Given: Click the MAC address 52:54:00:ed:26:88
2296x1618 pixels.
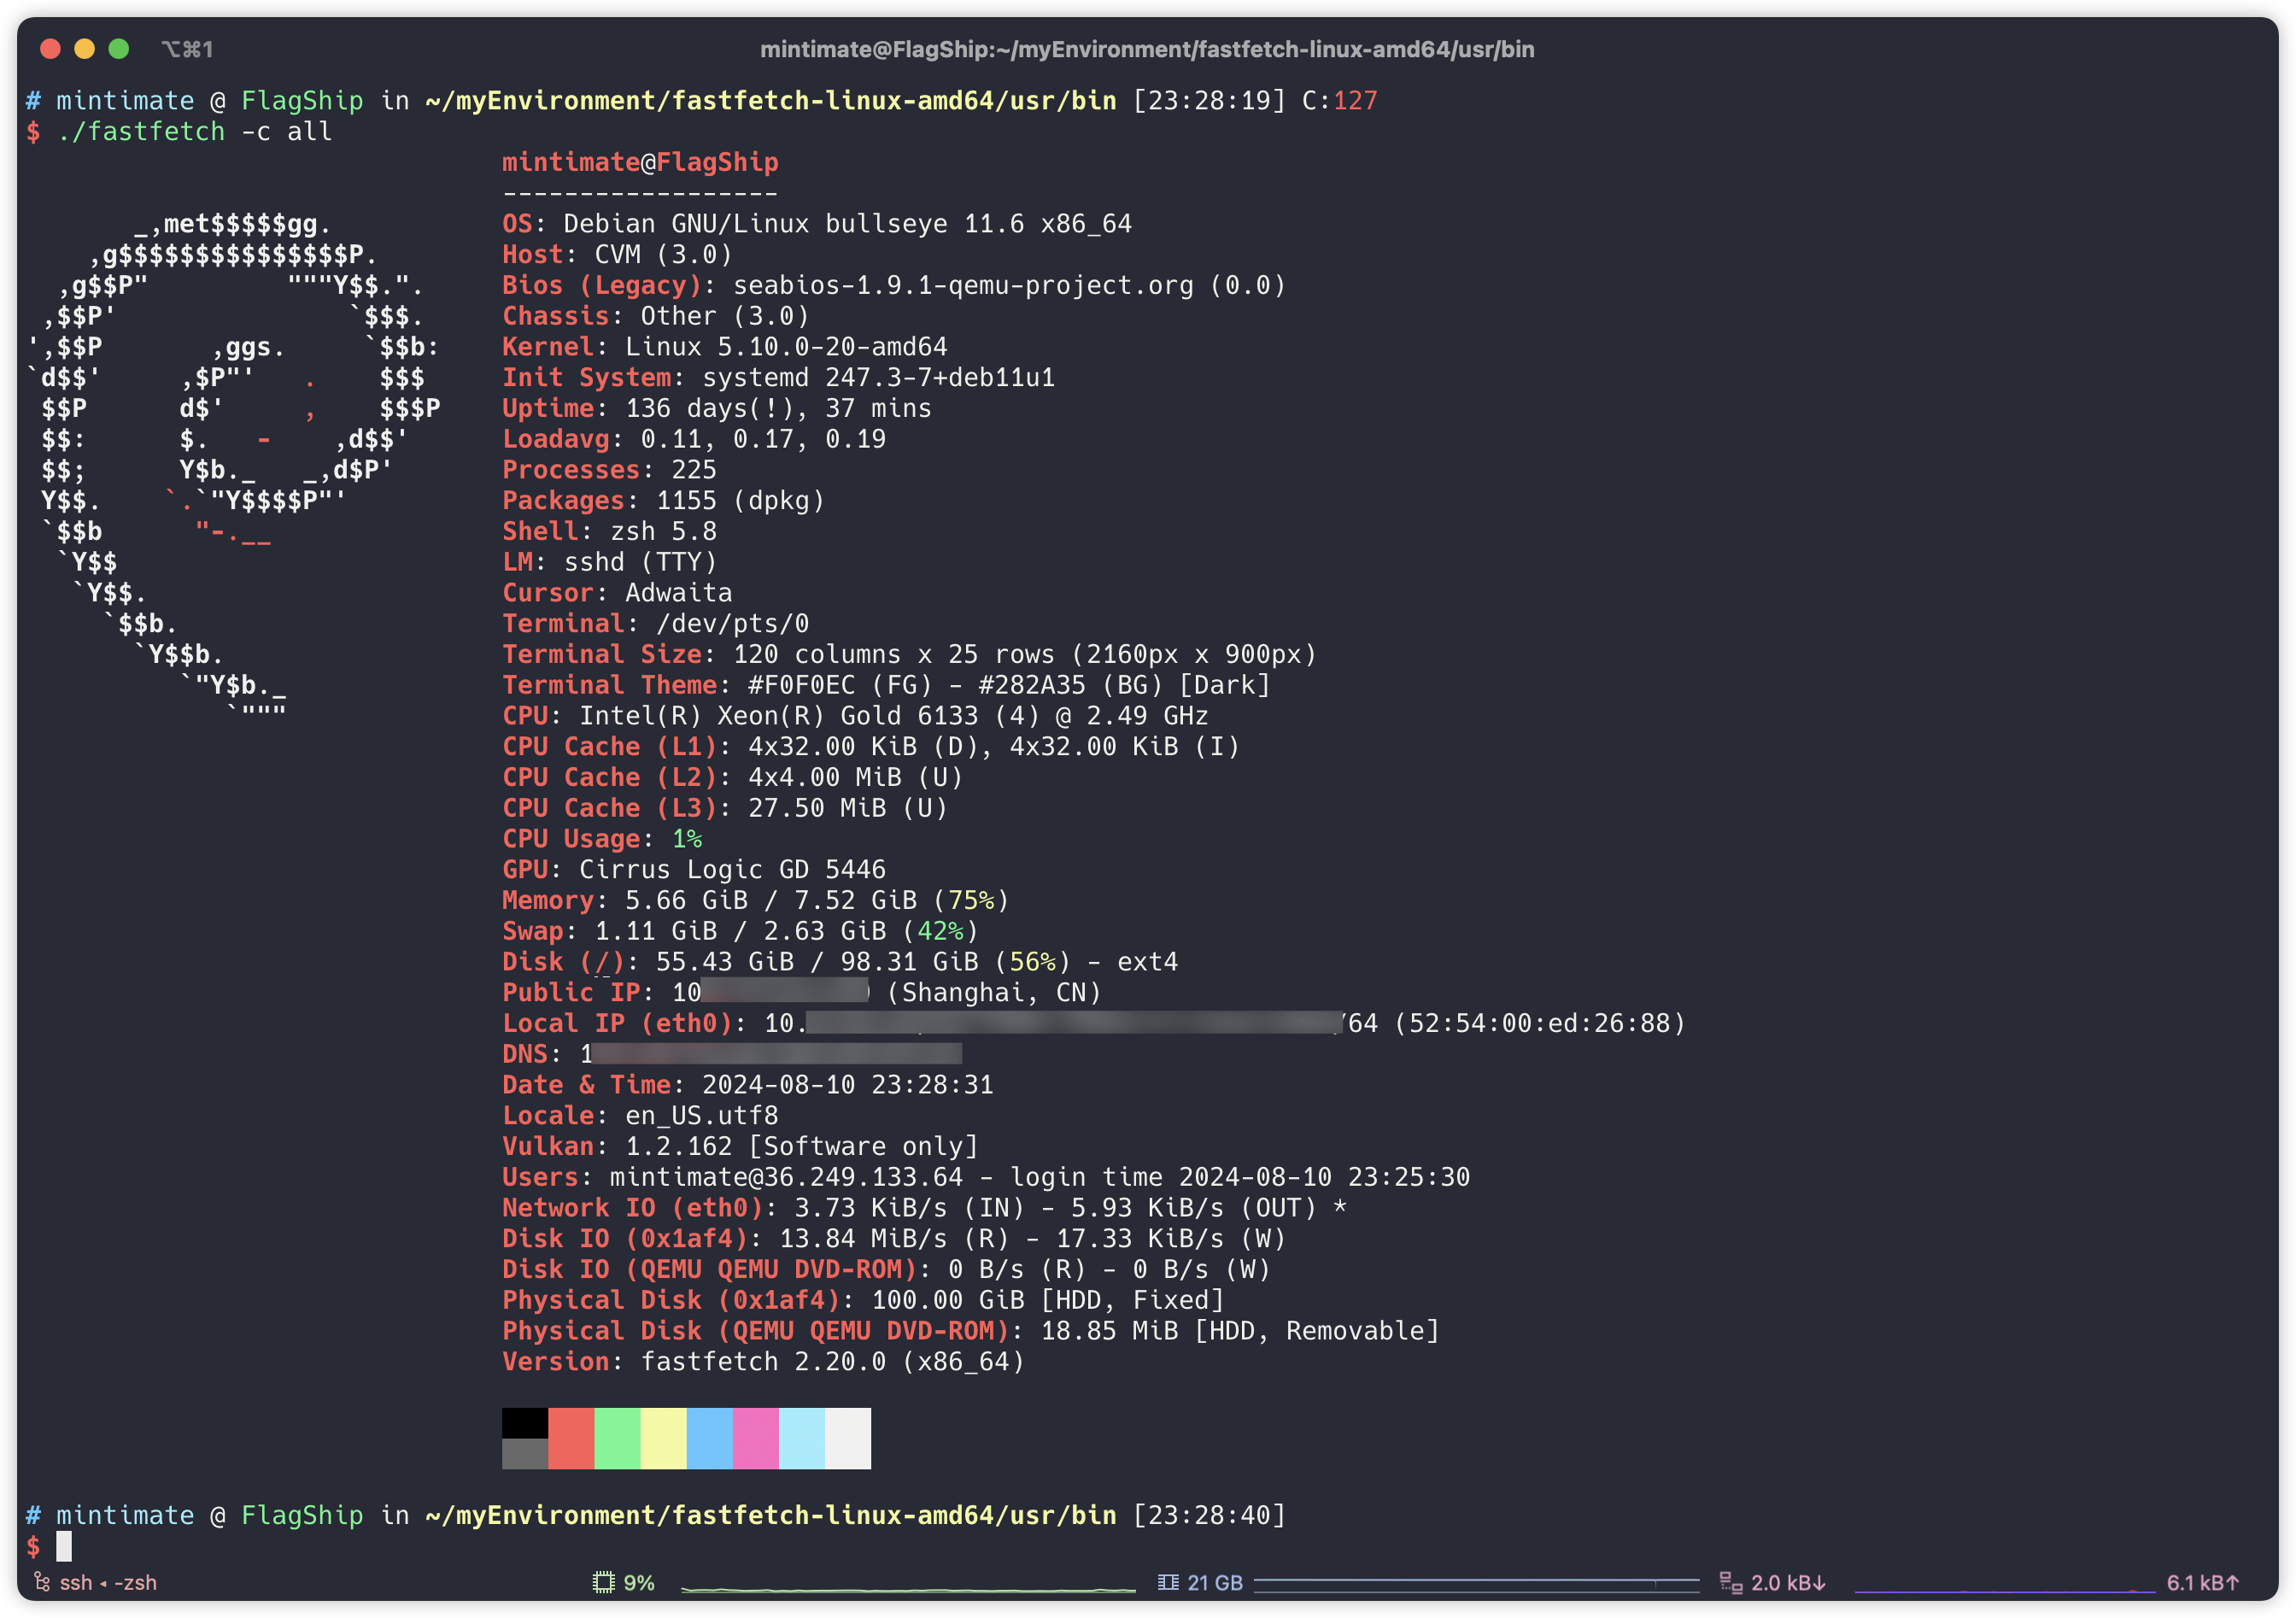Looking at the screenshot, I should click(1540, 1024).
